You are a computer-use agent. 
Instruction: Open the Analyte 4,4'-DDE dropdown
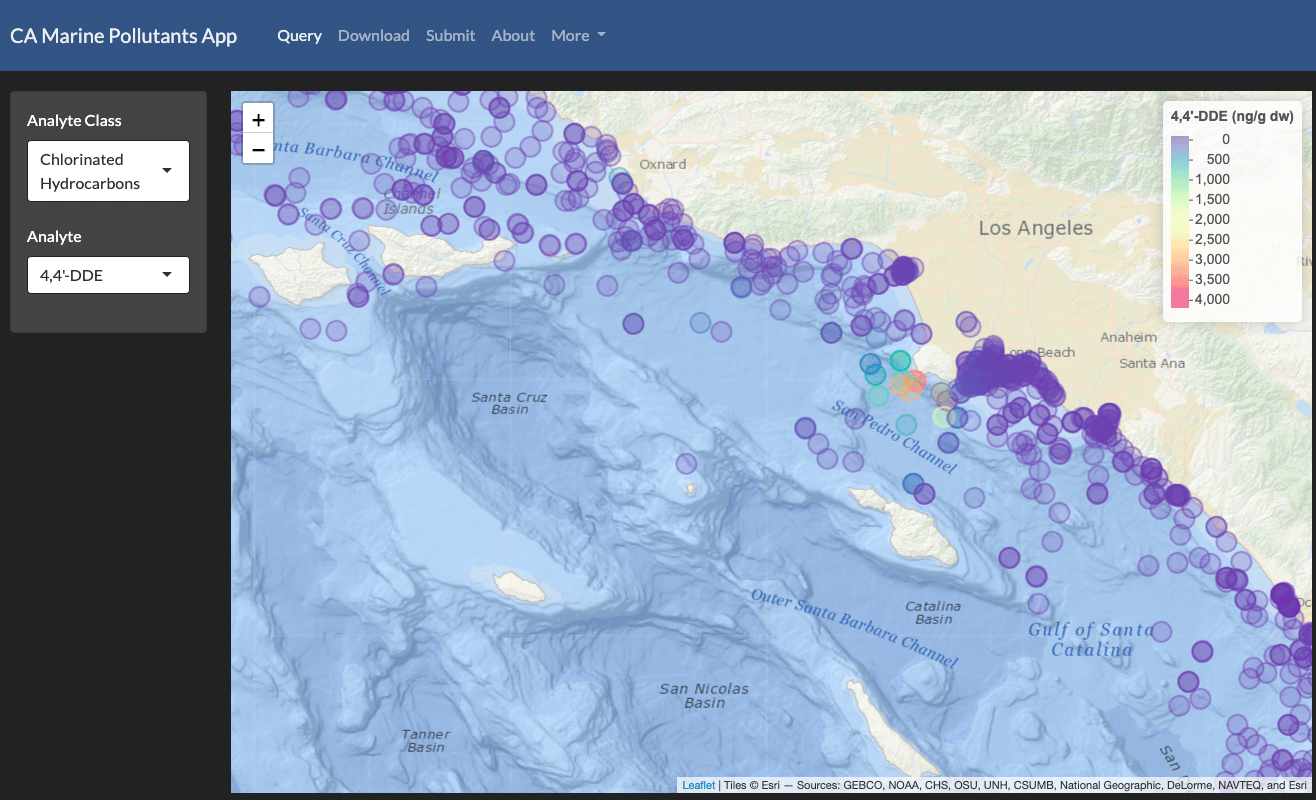tap(108, 275)
